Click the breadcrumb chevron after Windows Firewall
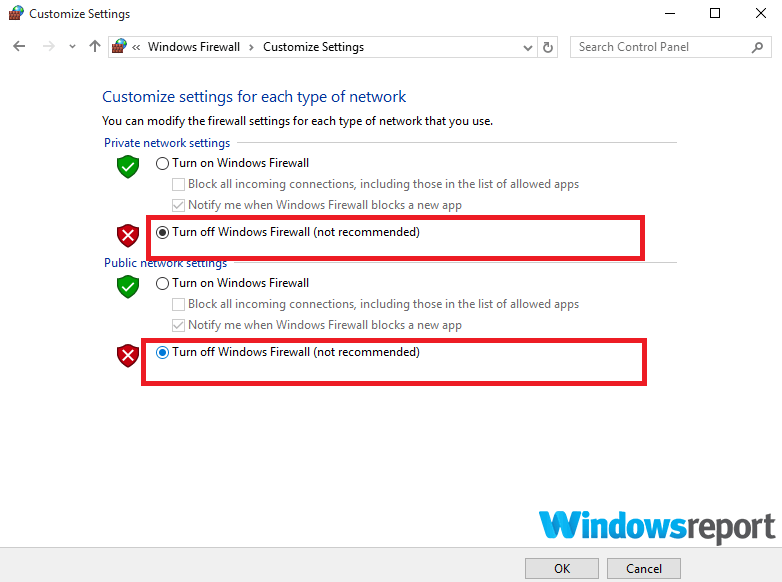The width and height of the screenshot is (782, 582). click(251, 47)
